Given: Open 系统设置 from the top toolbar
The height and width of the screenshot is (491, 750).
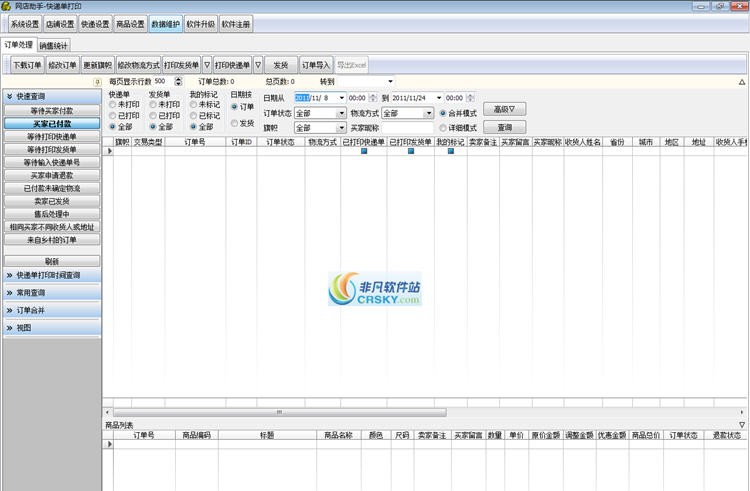Looking at the screenshot, I should [25, 23].
